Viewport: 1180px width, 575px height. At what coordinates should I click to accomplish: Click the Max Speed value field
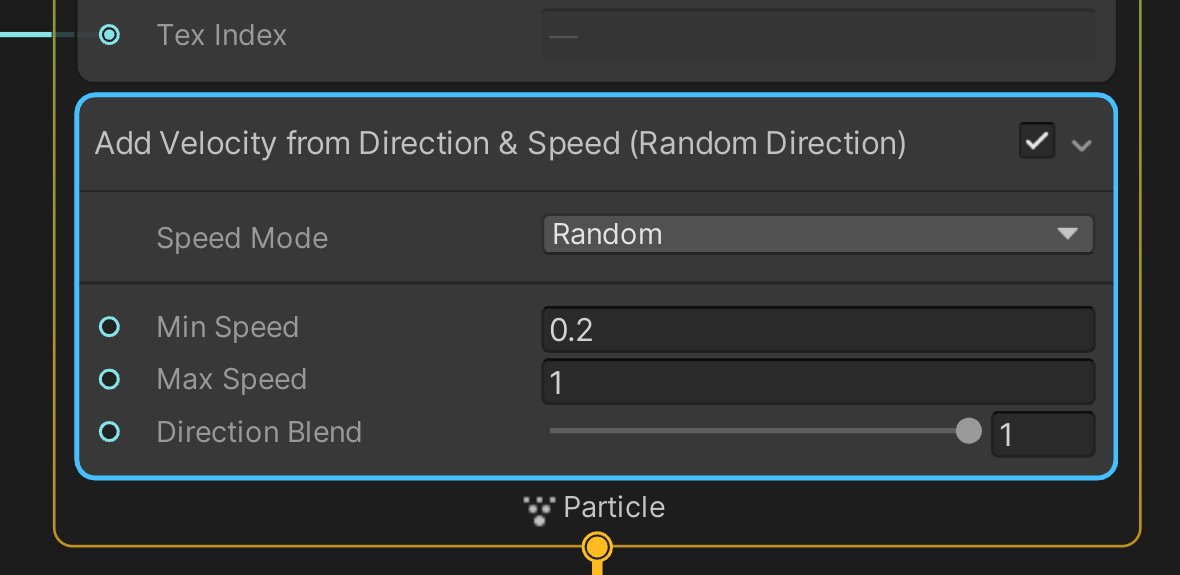818,382
